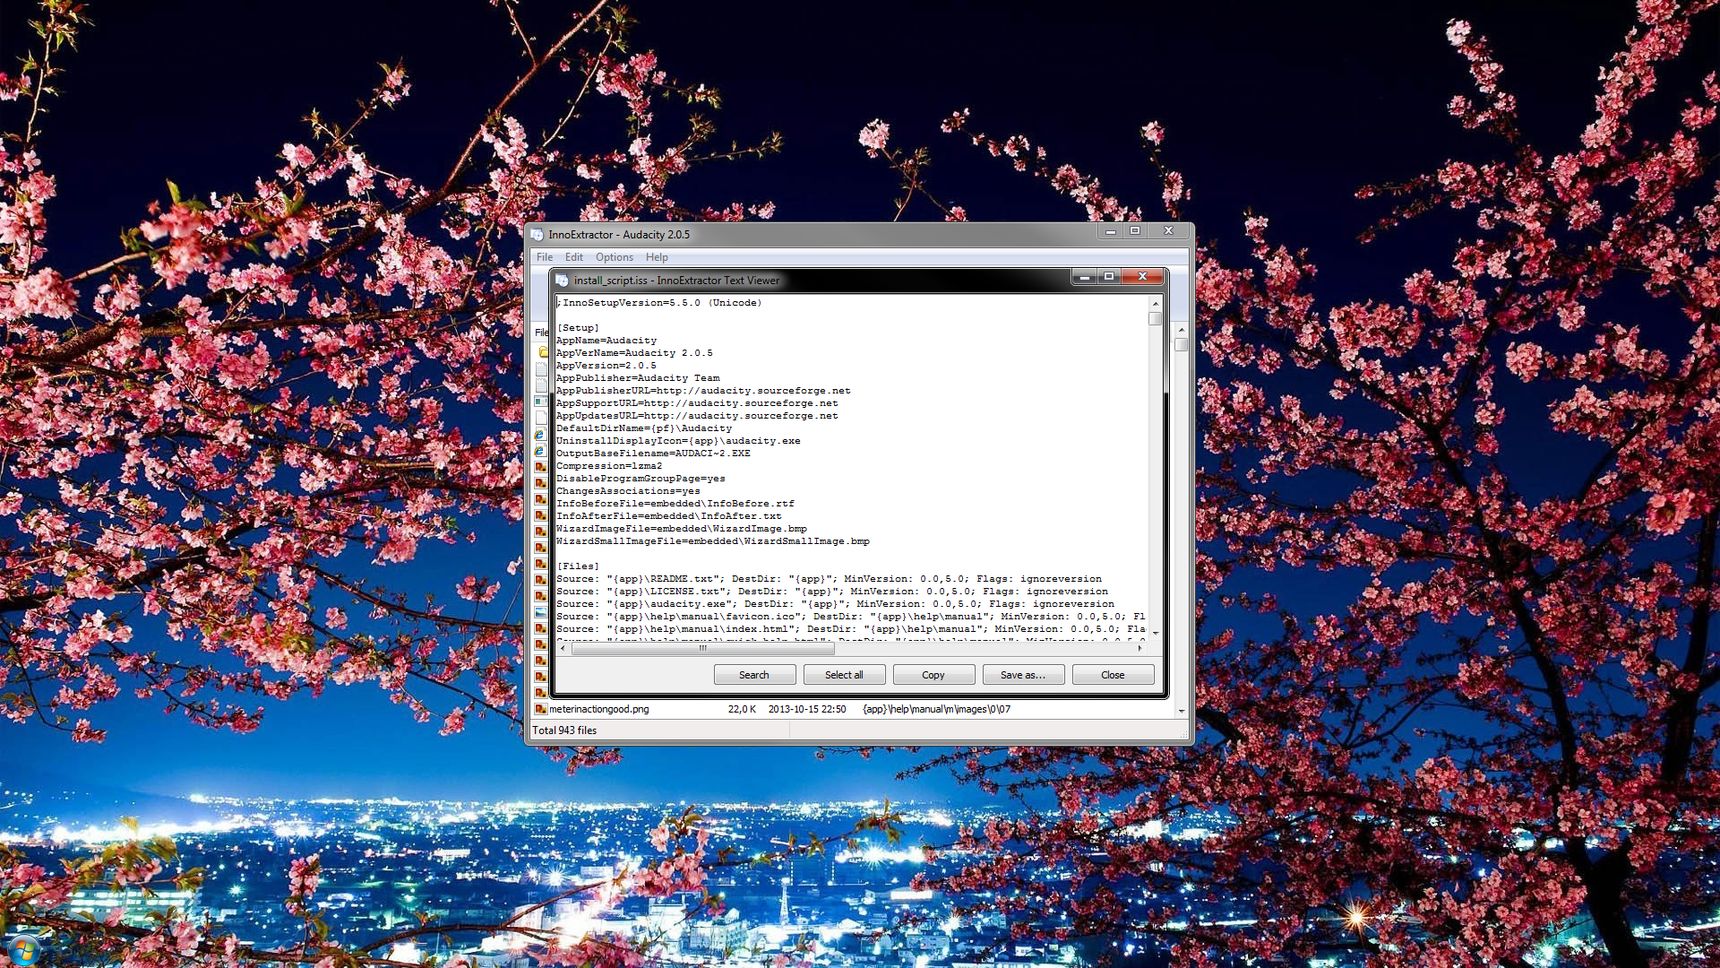The image size is (1720, 968).
Task: Click the main file list scrollbar thumb
Action: coord(1181,344)
